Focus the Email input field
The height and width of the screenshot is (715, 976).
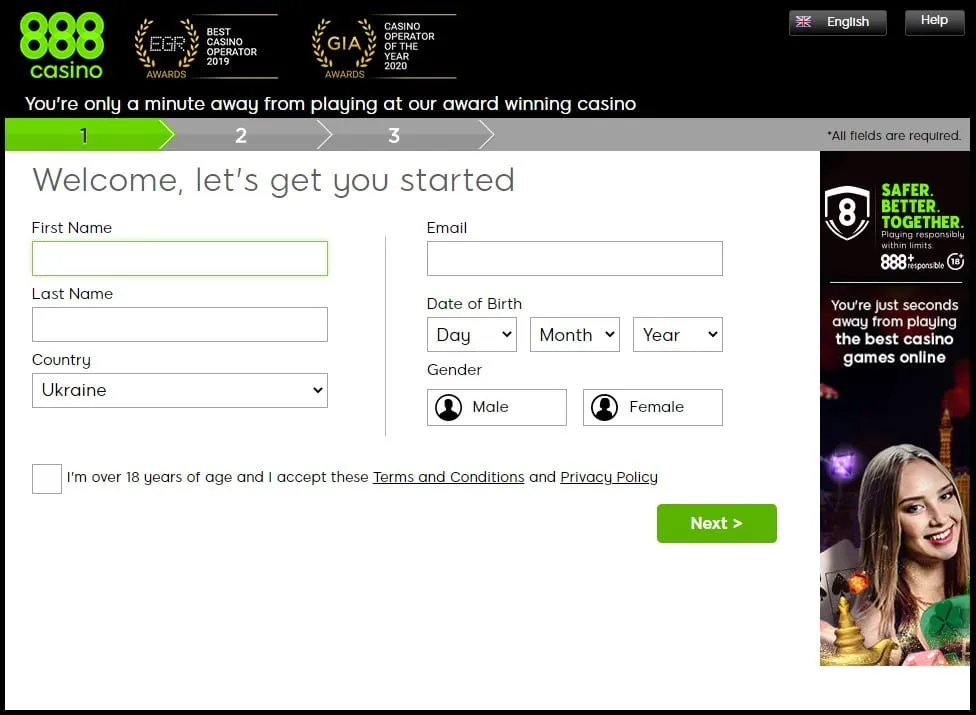575,258
